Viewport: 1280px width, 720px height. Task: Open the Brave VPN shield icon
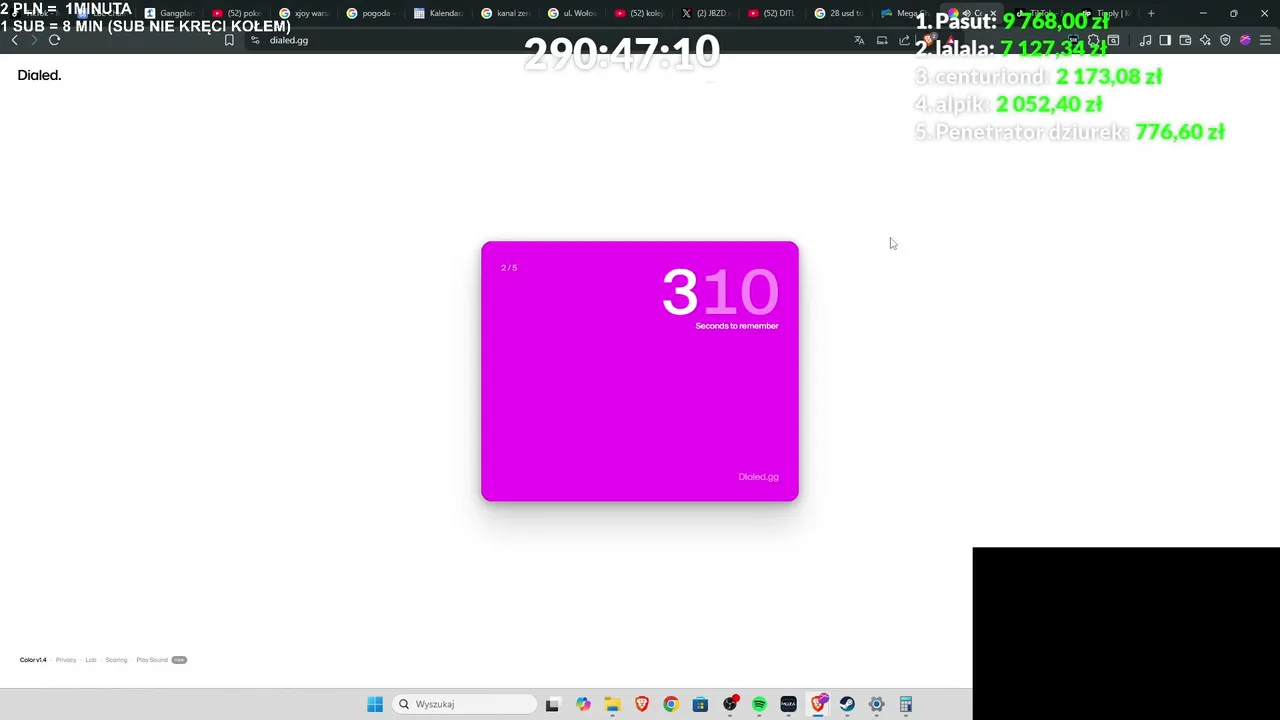pyautogui.click(x=1225, y=40)
